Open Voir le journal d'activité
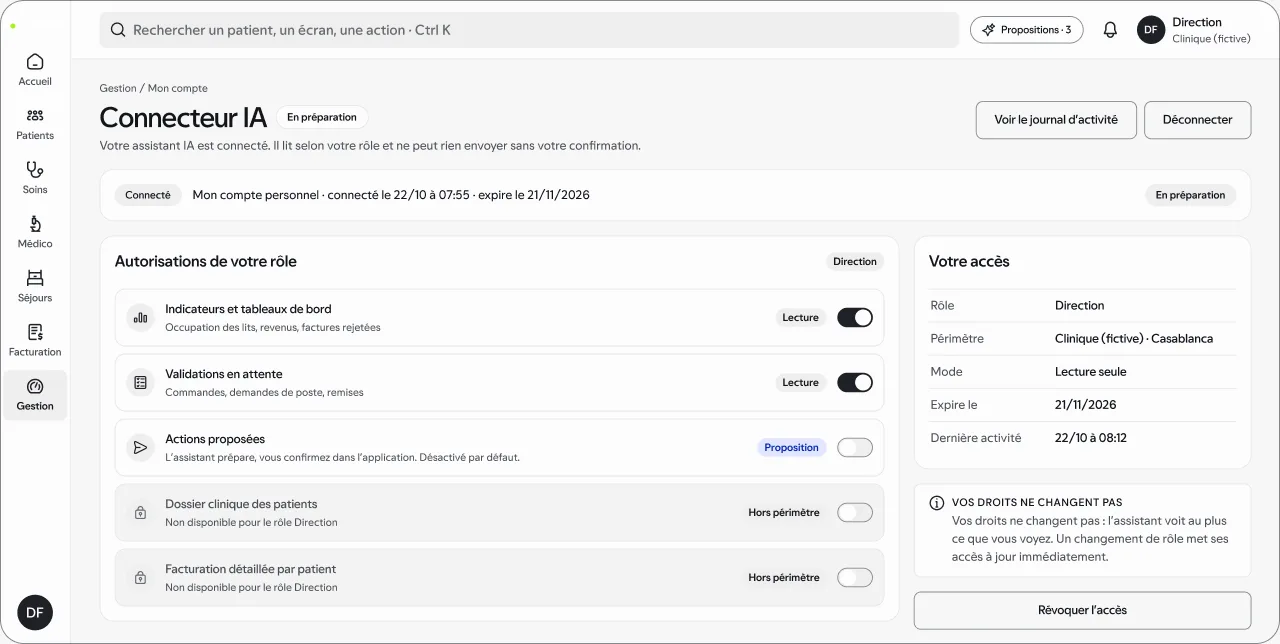This screenshot has height=644, width=1280. click(x=1056, y=120)
